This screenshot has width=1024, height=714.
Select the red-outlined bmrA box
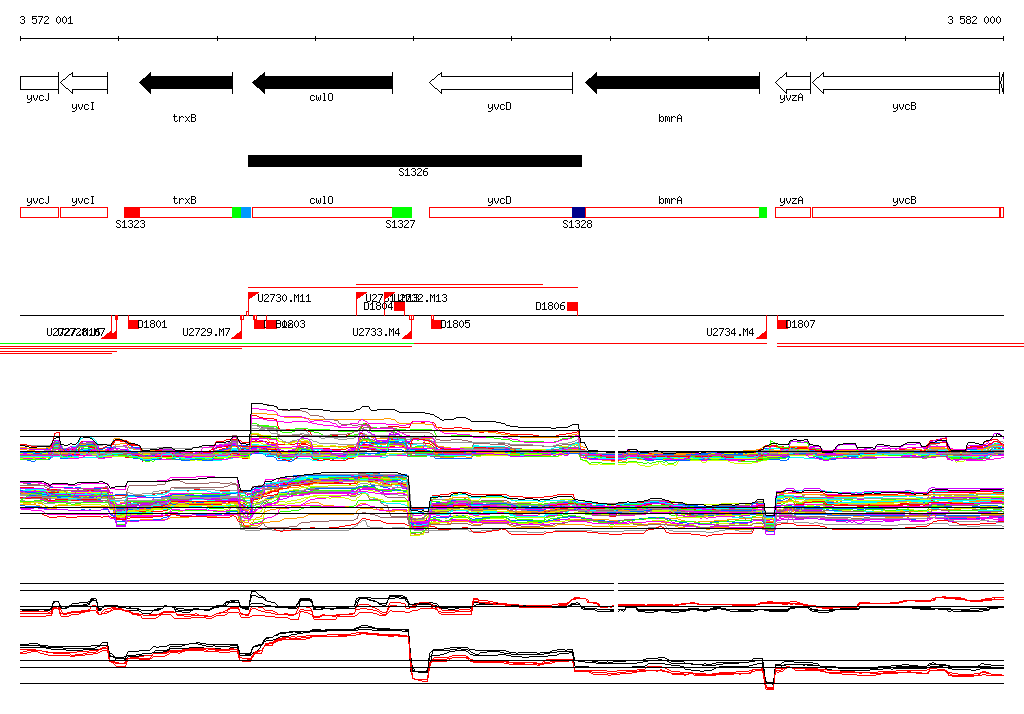click(673, 212)
